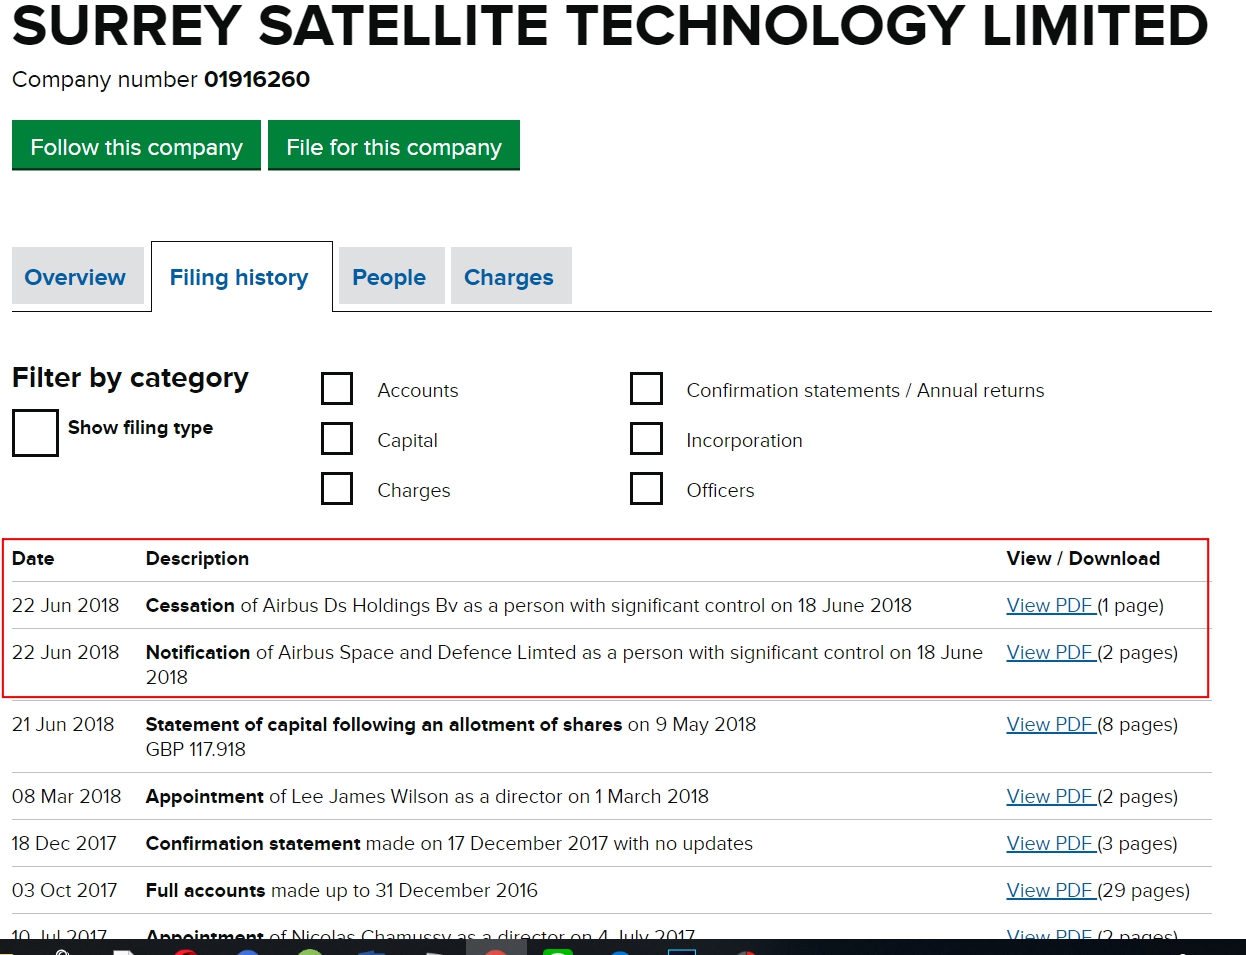Image resolution: width=1246 pixels, height=955 pixels.
Task: View PDF for Lee James Wilson appointment
Action: click(x=1050, y=797)
